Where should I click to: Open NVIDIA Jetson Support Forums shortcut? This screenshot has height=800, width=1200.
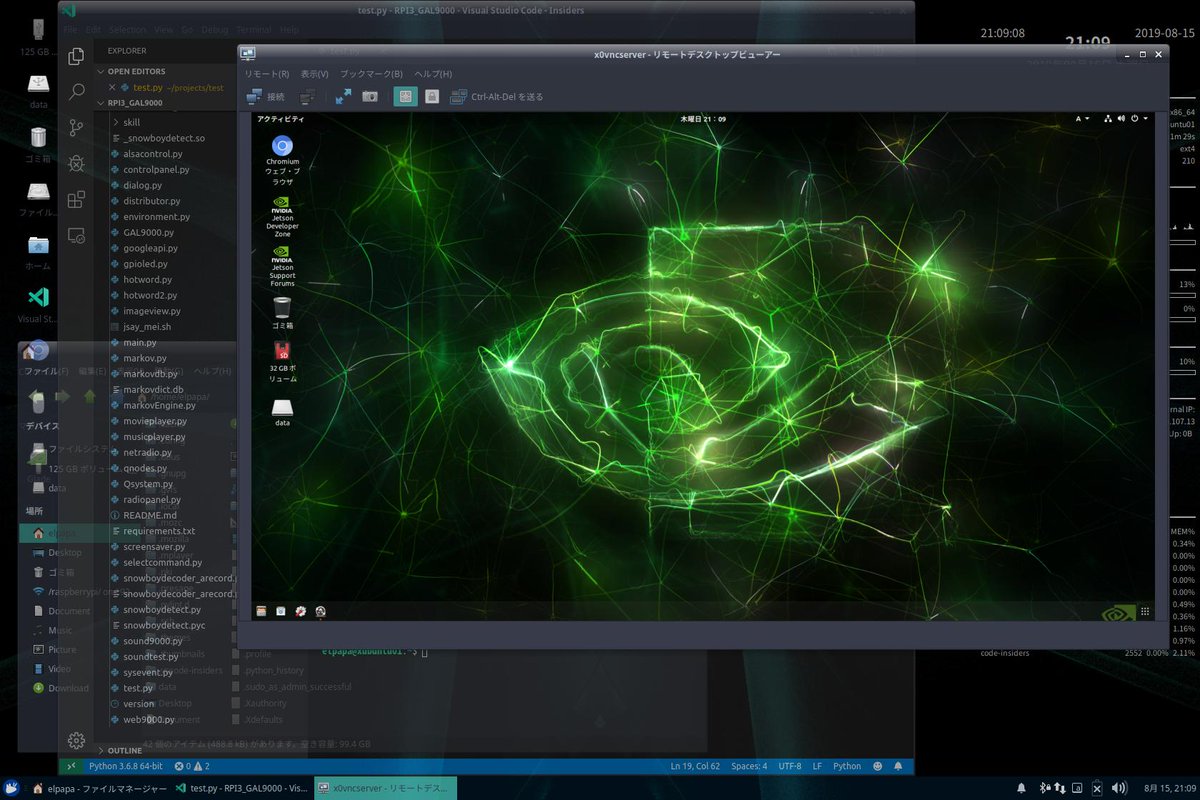(x=282, y=267)
